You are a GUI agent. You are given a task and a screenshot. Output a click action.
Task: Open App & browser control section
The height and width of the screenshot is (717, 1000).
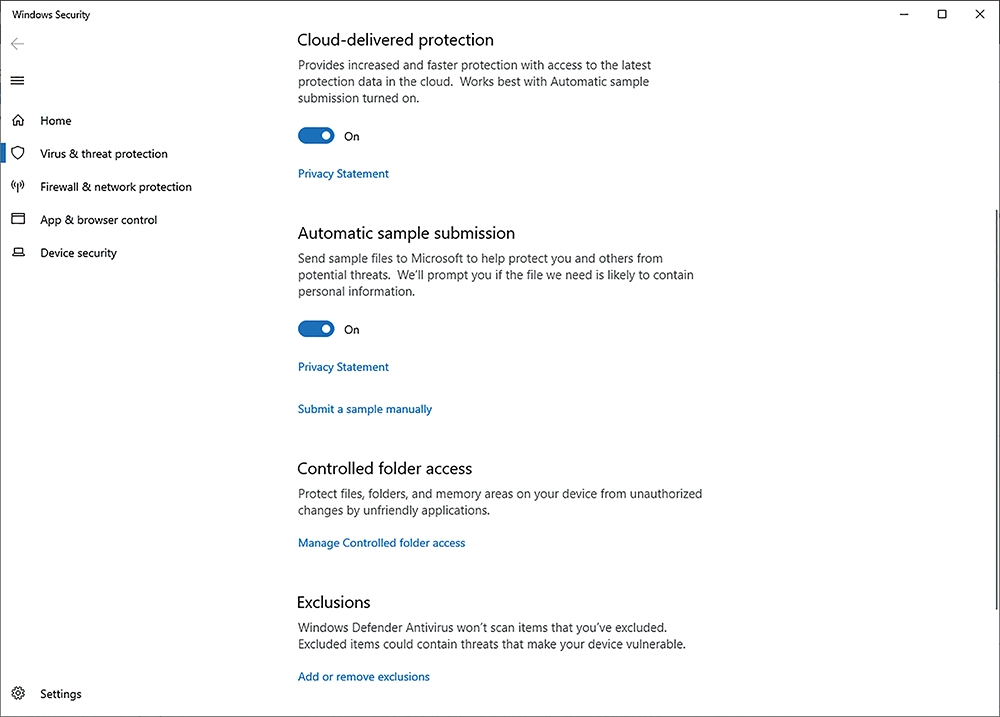pyautogui.click(x=98, y=220)
